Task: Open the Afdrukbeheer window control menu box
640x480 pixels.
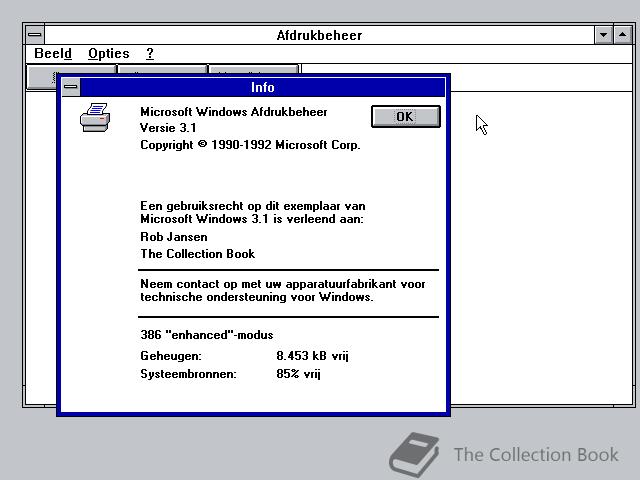Action: click(35, 35)
